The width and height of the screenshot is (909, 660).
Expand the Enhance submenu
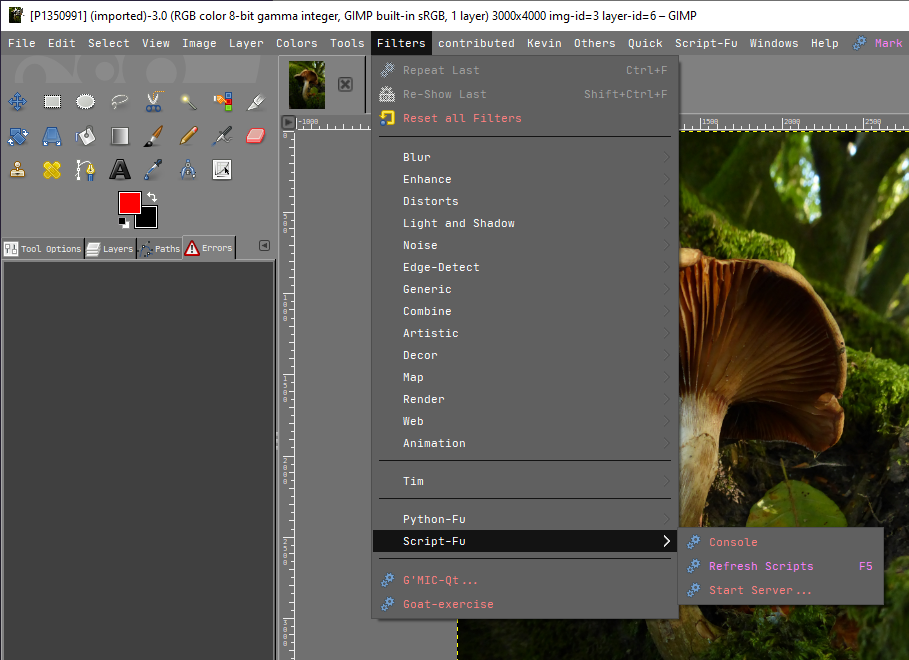pos(525,179)
